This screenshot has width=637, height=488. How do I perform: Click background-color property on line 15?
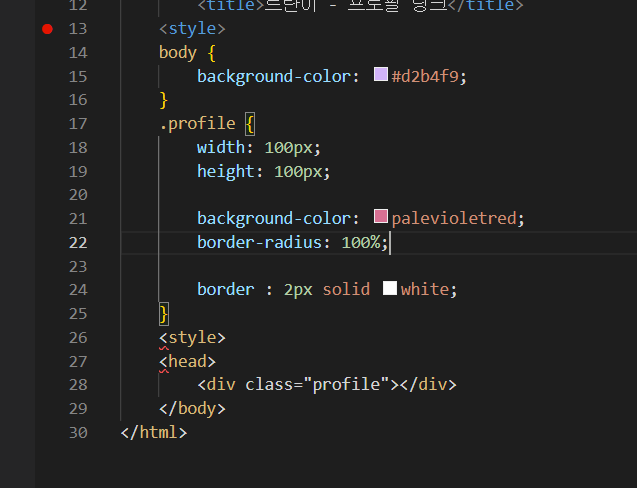tap(274, 77)
